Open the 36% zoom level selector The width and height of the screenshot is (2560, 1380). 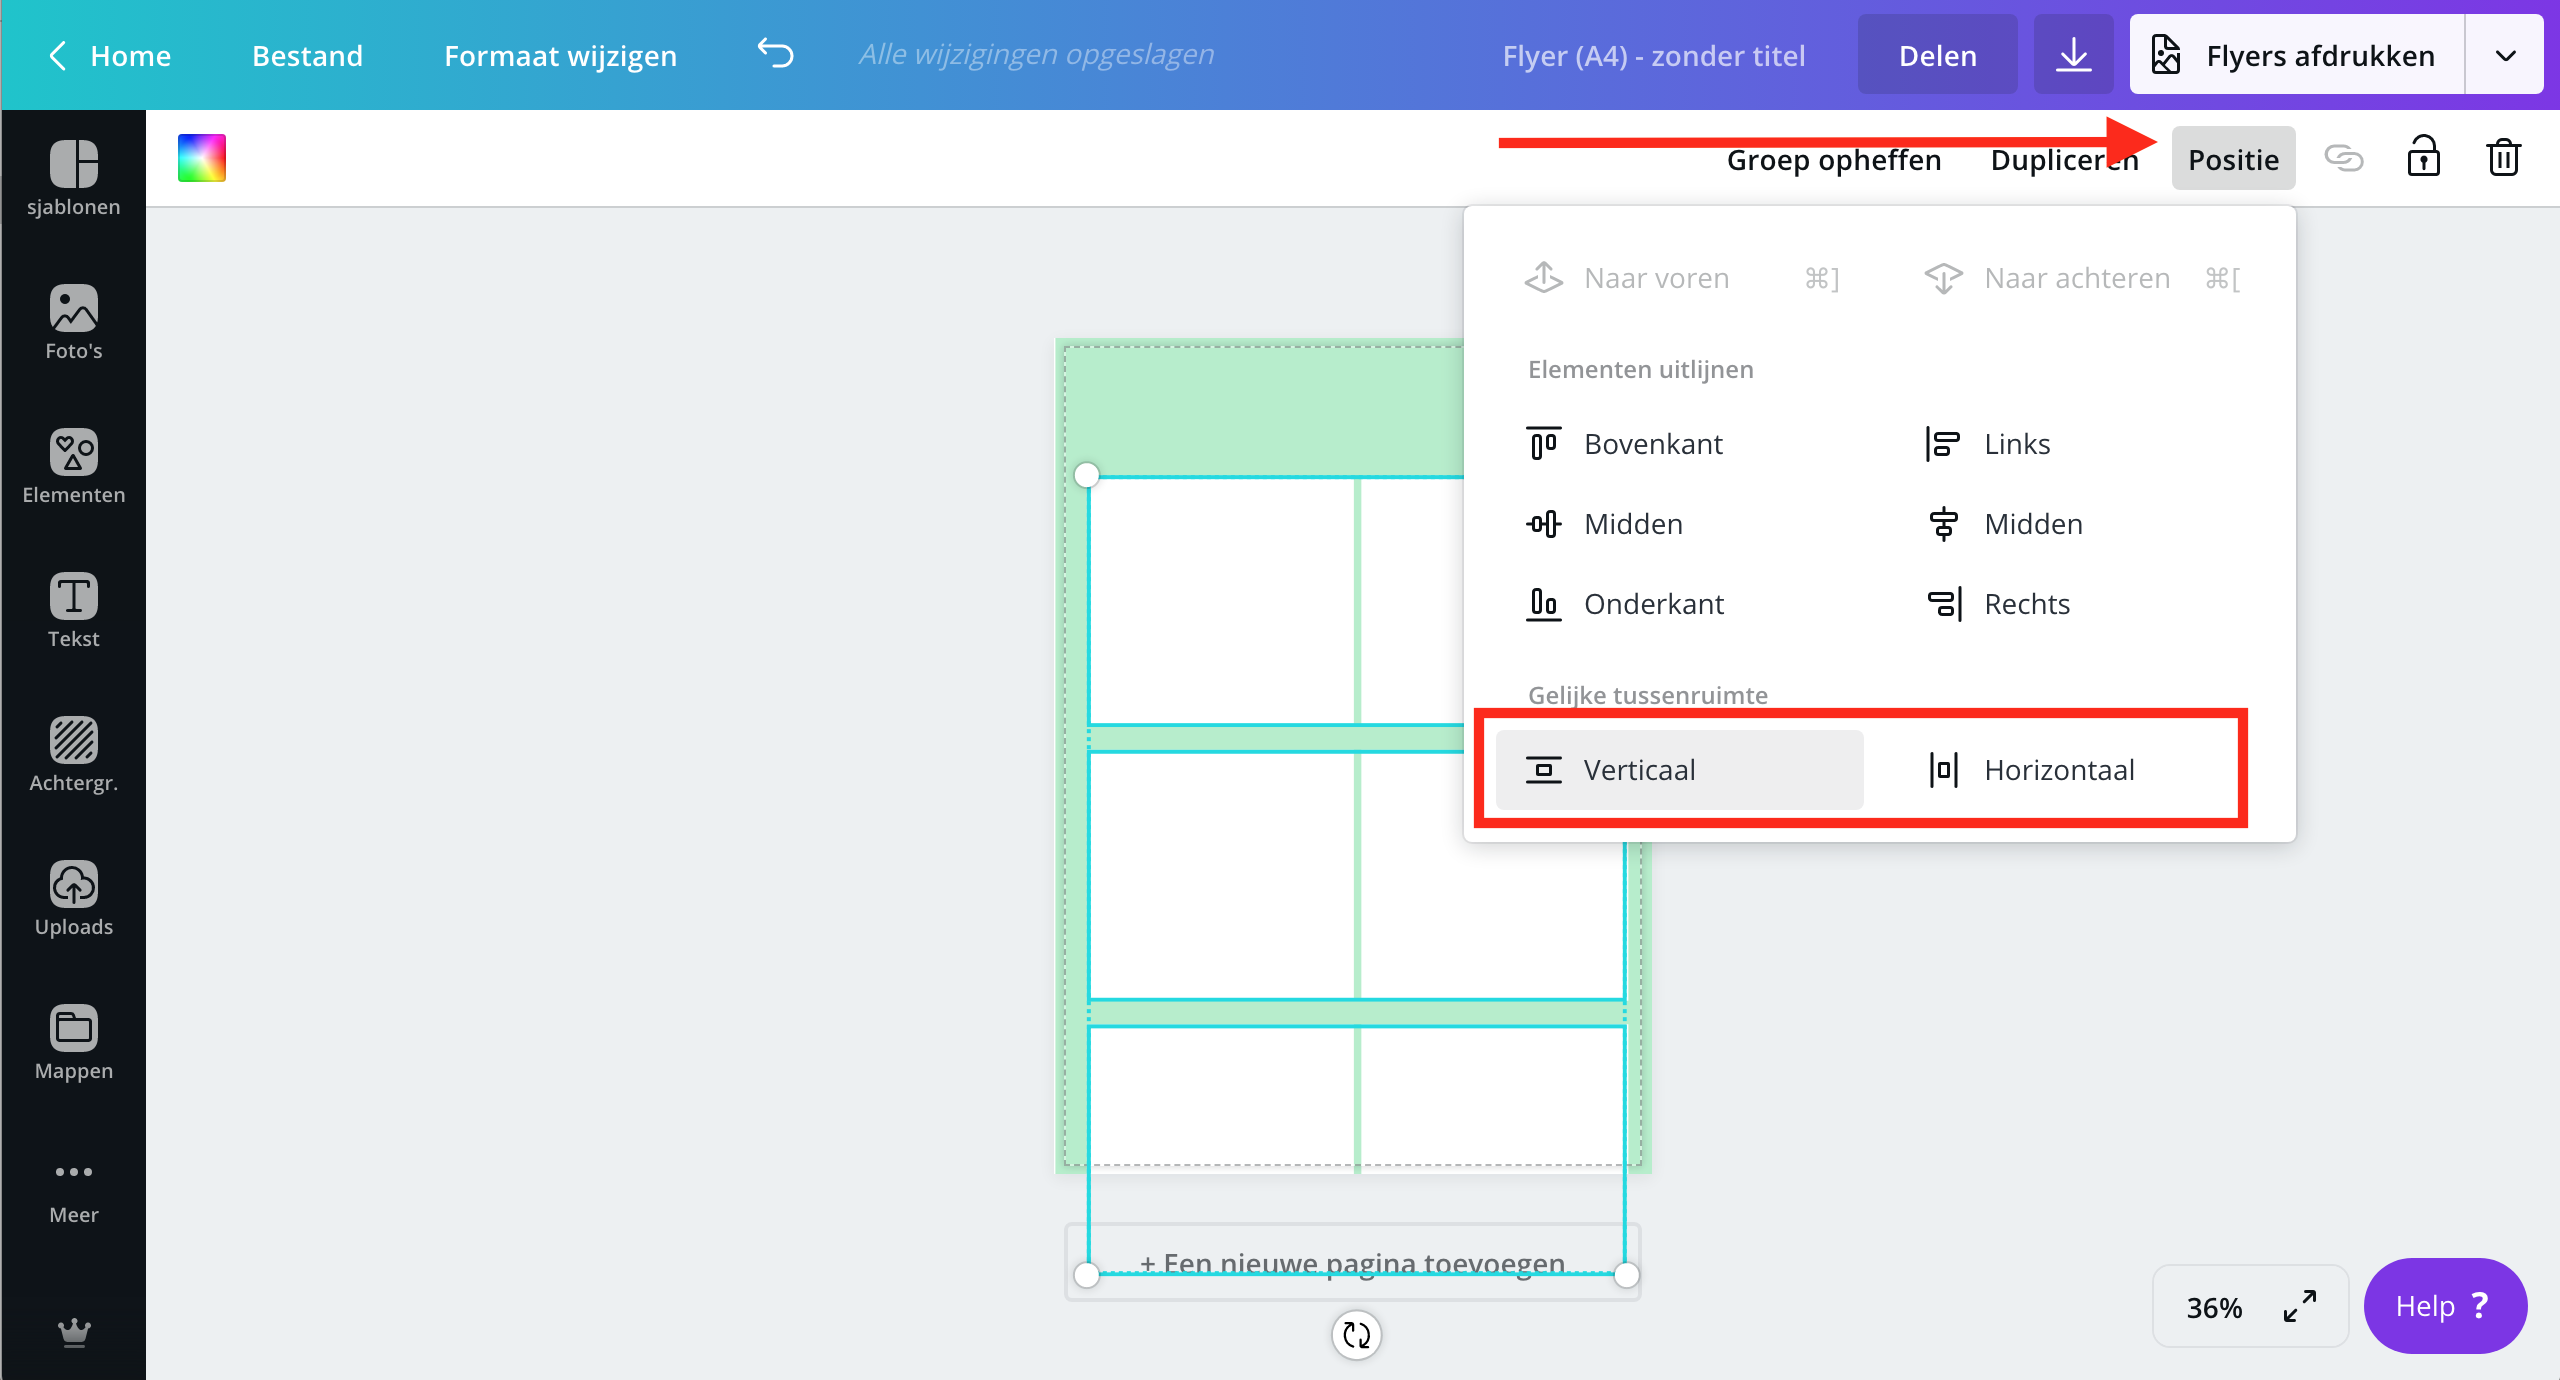click(2214, 1307)
